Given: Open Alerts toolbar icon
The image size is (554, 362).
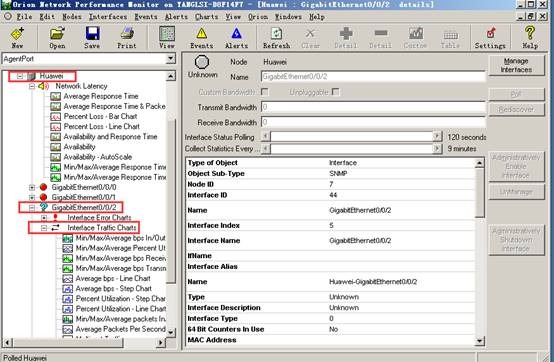Looking at the screenshot, I should [x=236, y=34].
